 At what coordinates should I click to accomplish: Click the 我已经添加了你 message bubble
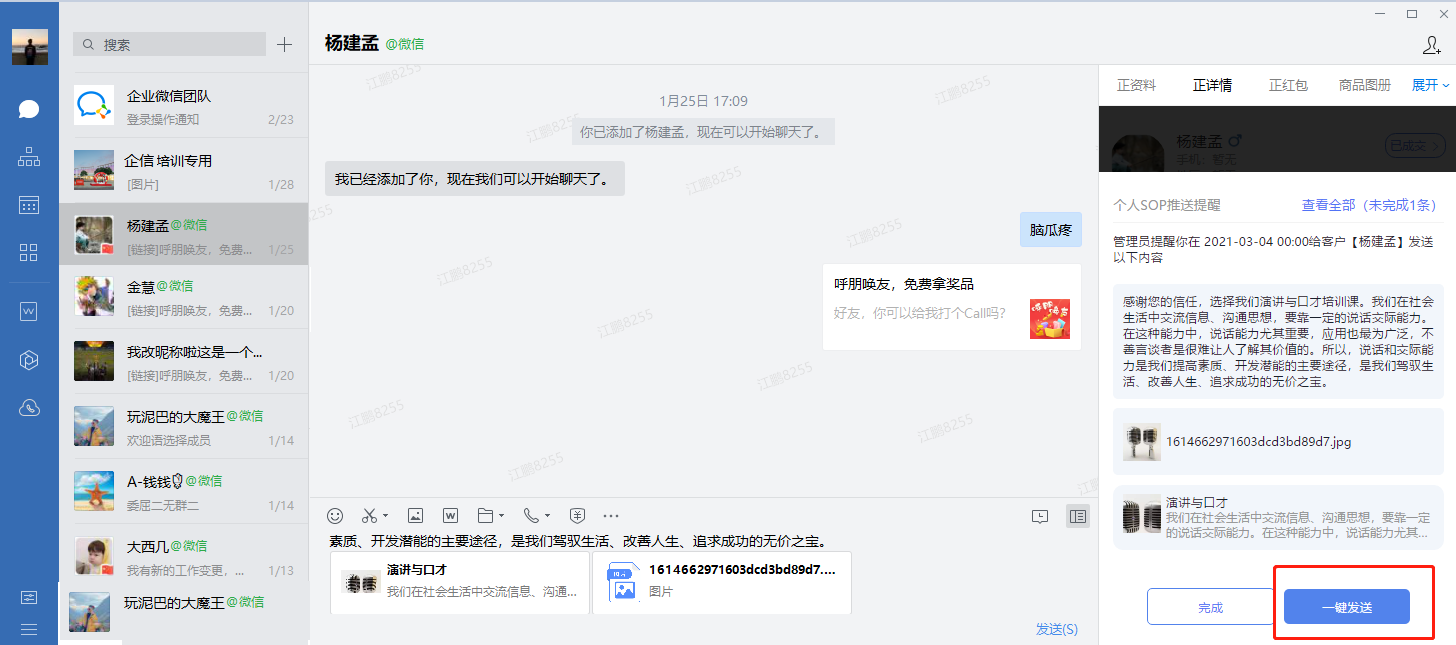tap(475, 179)
